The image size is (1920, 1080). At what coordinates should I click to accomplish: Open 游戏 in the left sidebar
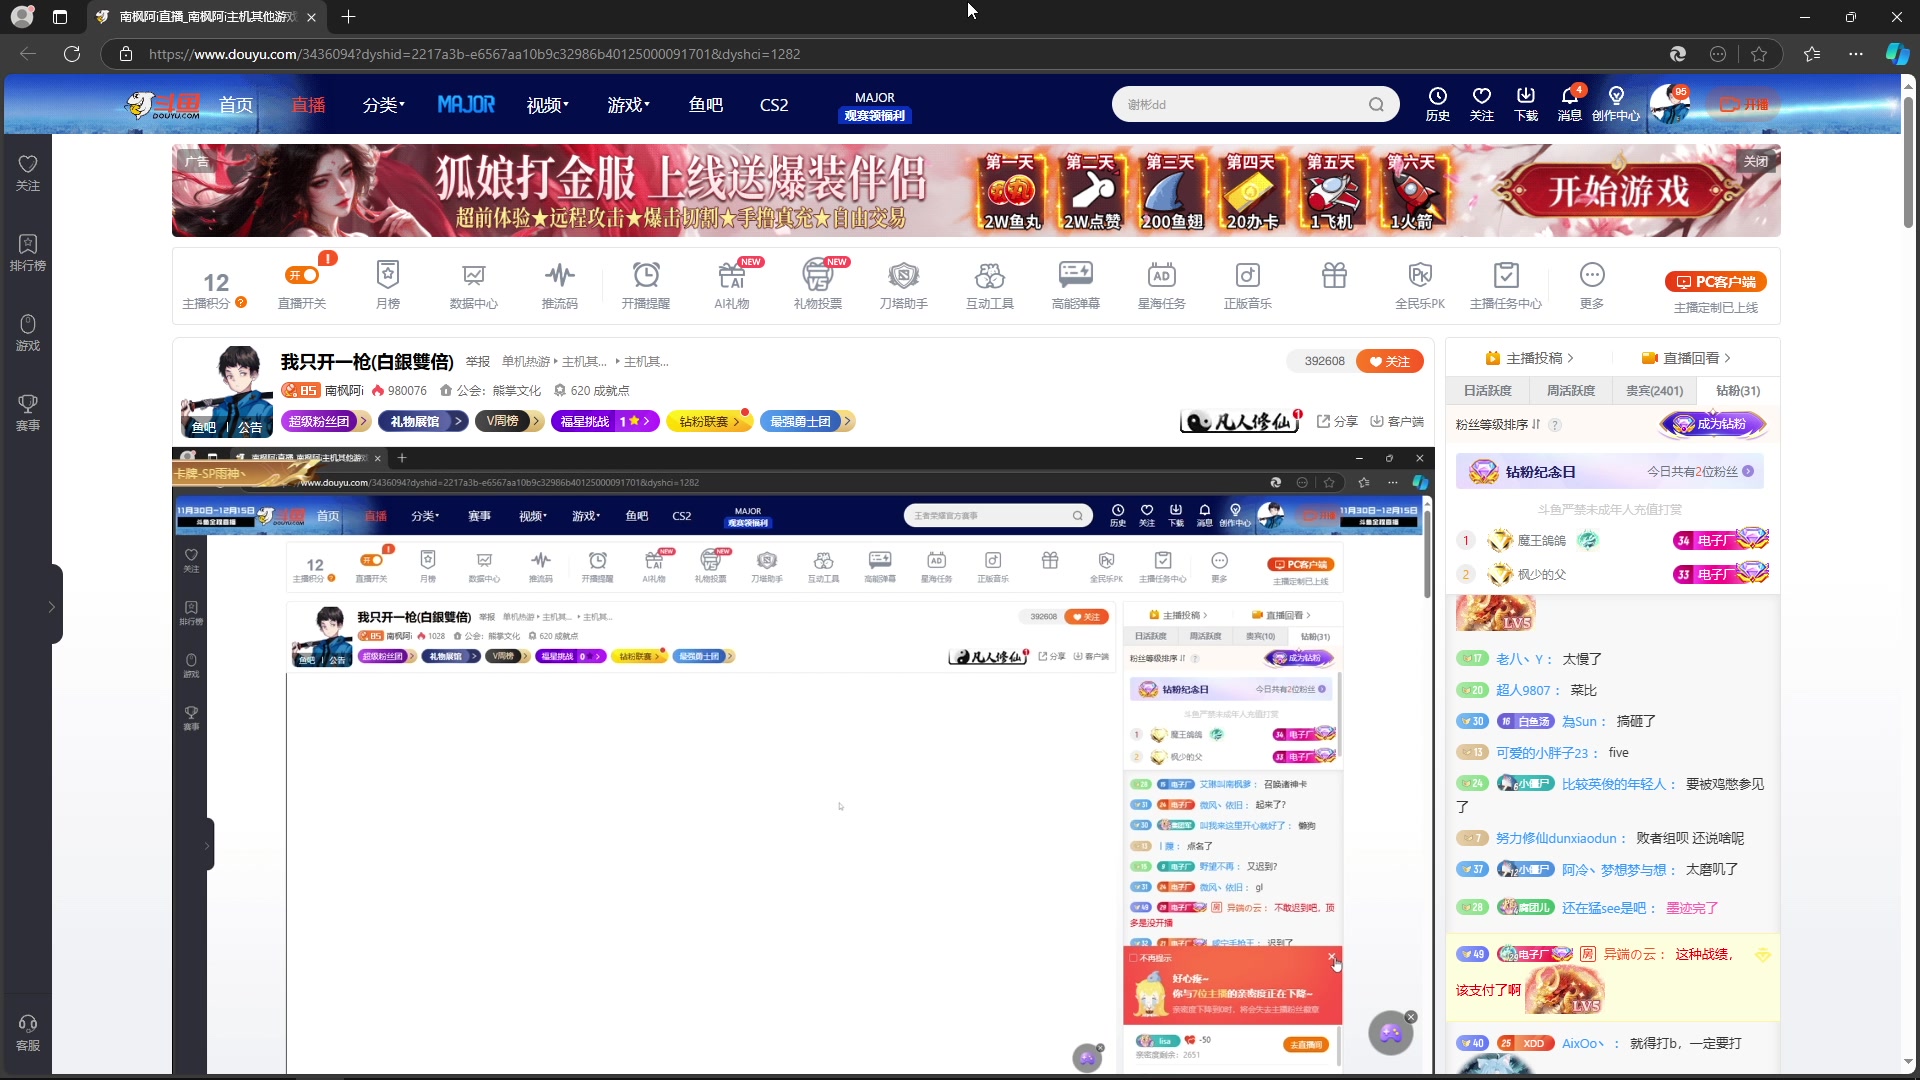(28, 333)
